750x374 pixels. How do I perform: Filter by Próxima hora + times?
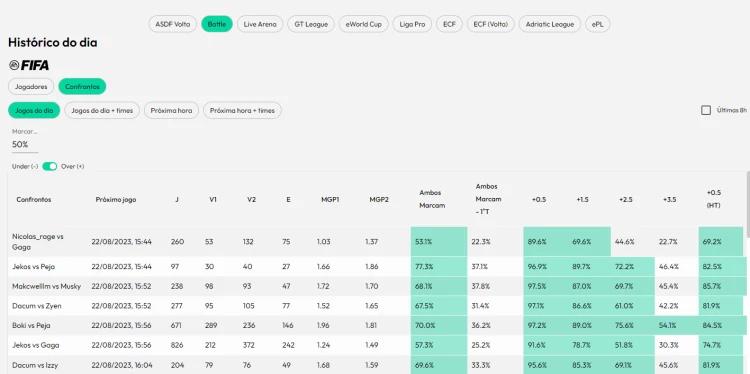point(242,110)
